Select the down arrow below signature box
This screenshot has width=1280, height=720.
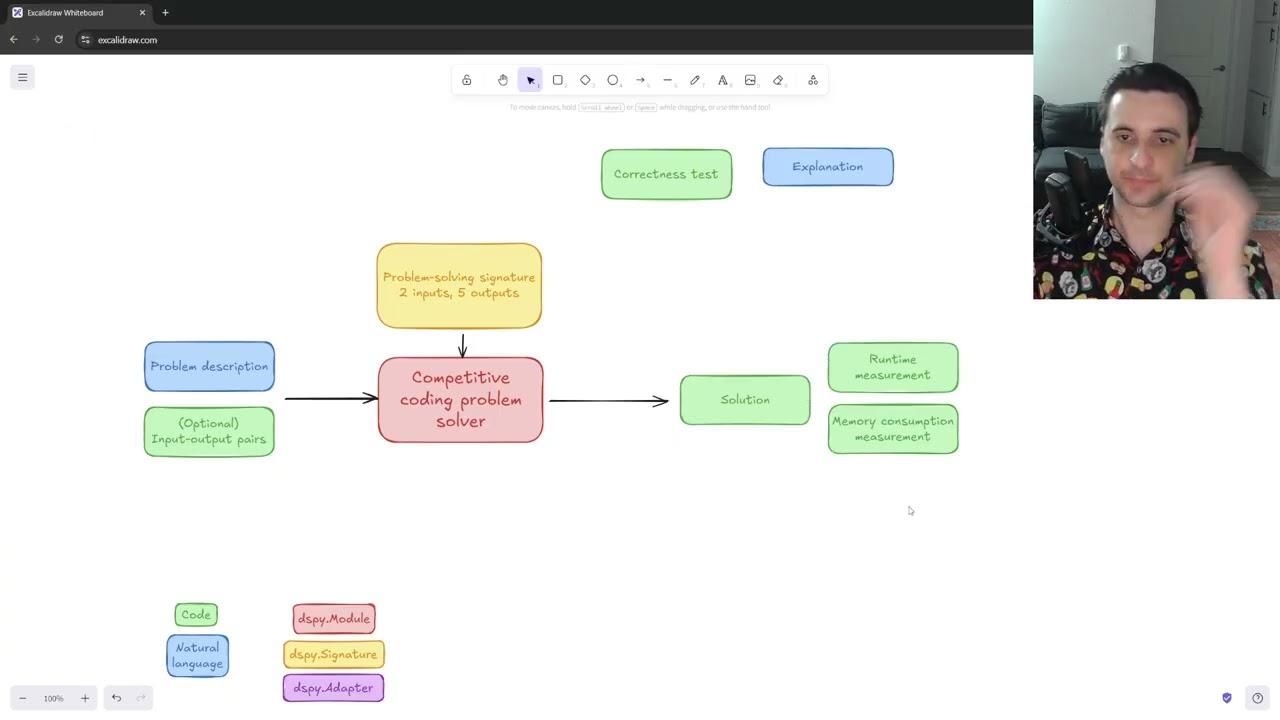point(462,345)
